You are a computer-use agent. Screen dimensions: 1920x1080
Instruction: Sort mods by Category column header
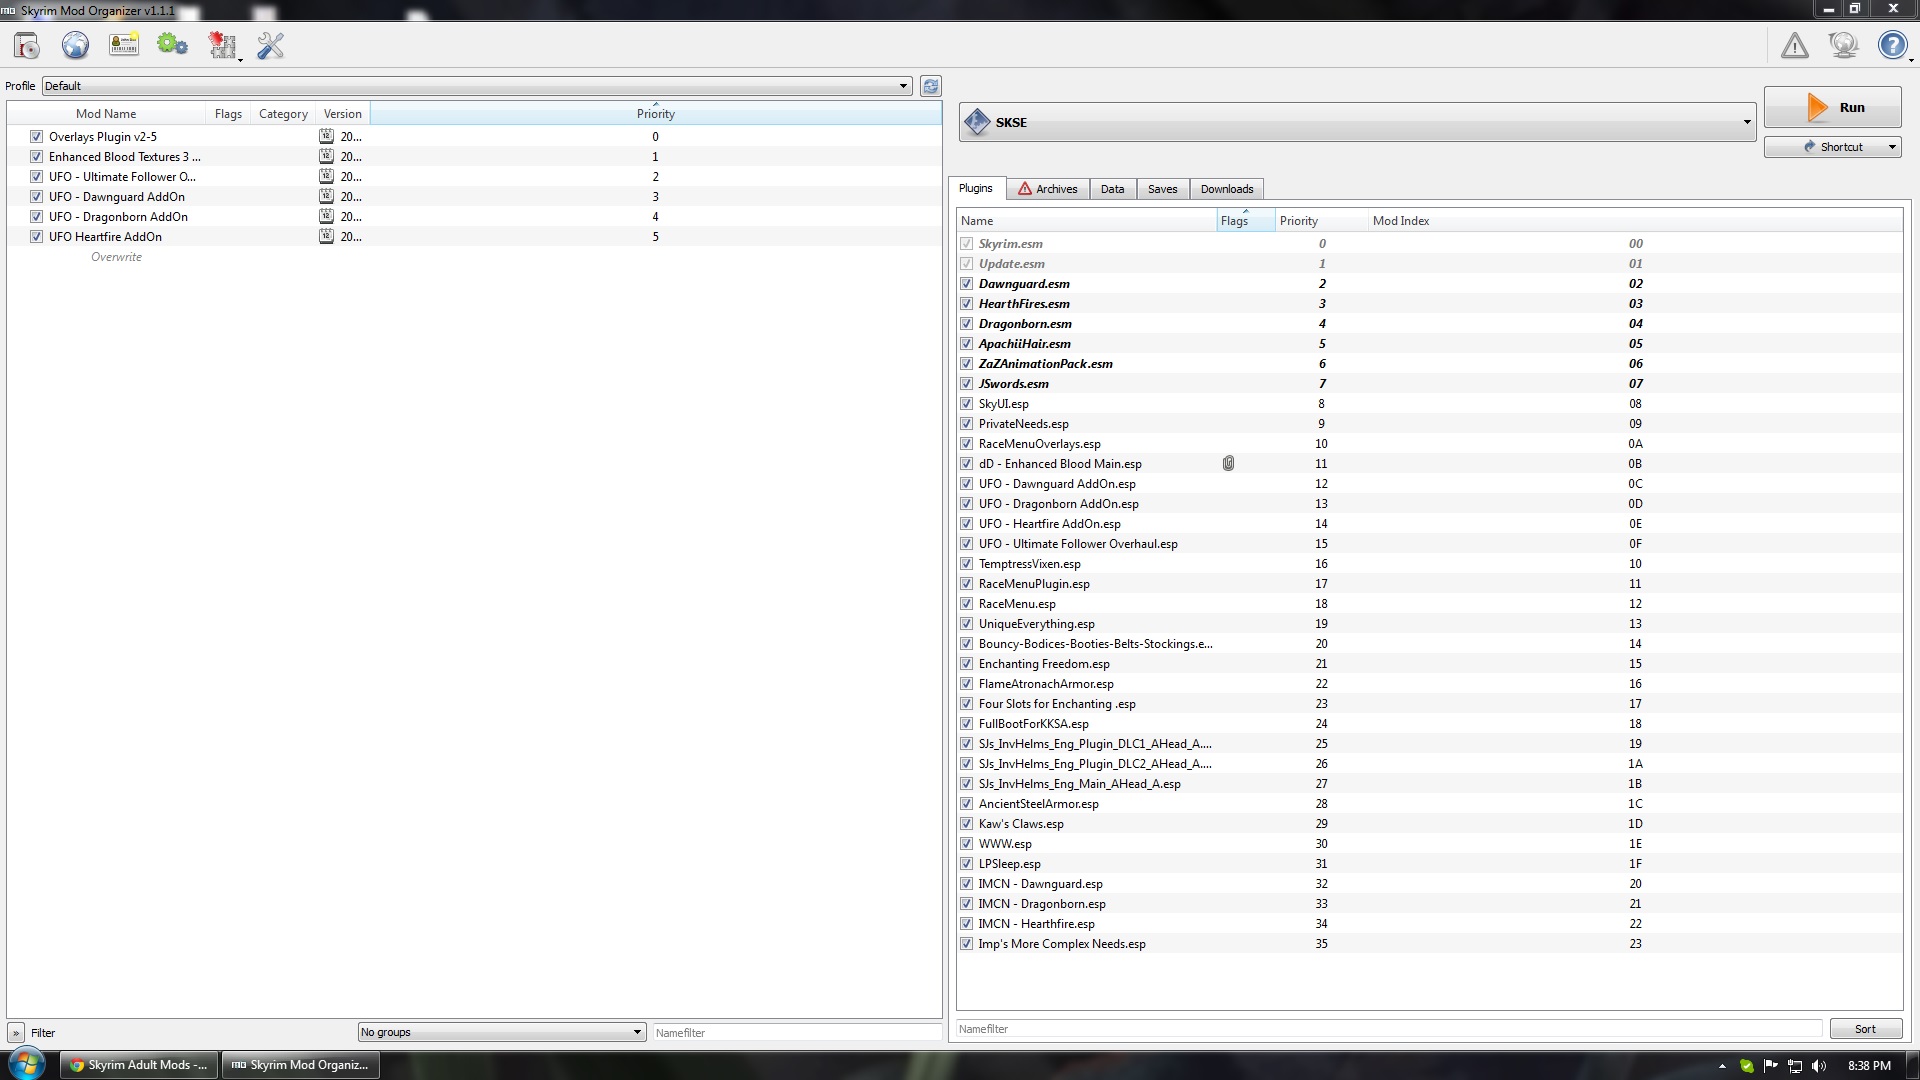point(283,114)
